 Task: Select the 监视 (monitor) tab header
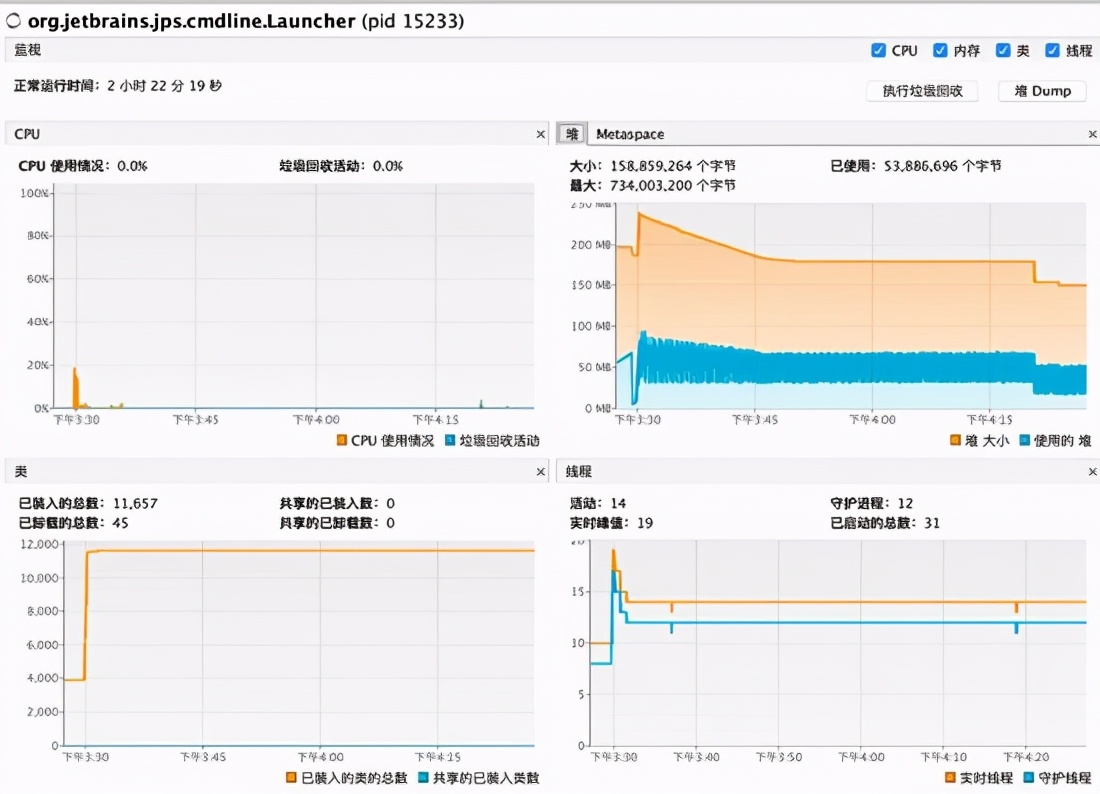(28, 50)
